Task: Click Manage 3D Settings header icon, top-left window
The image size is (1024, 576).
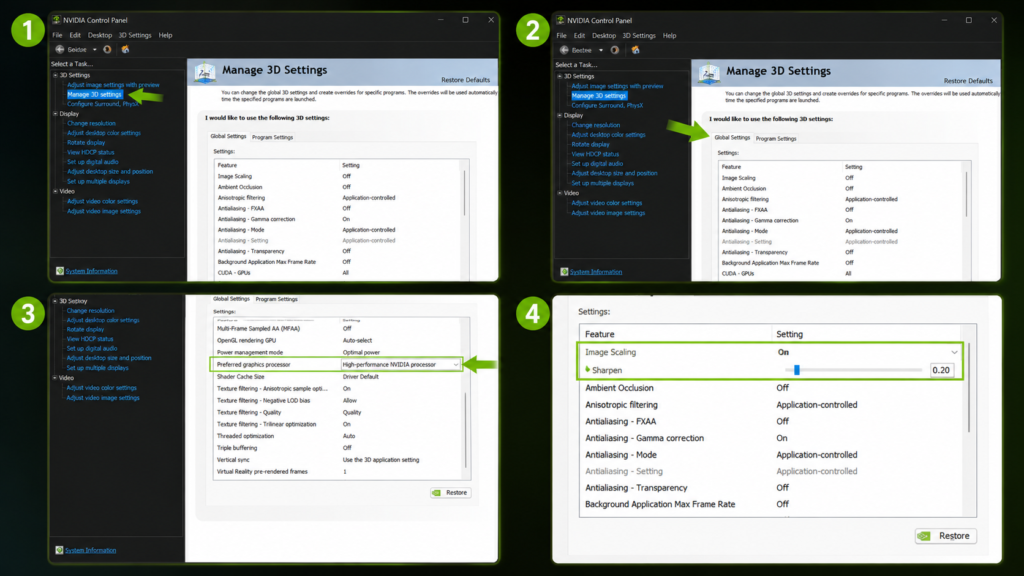Action: coord(205,72)
